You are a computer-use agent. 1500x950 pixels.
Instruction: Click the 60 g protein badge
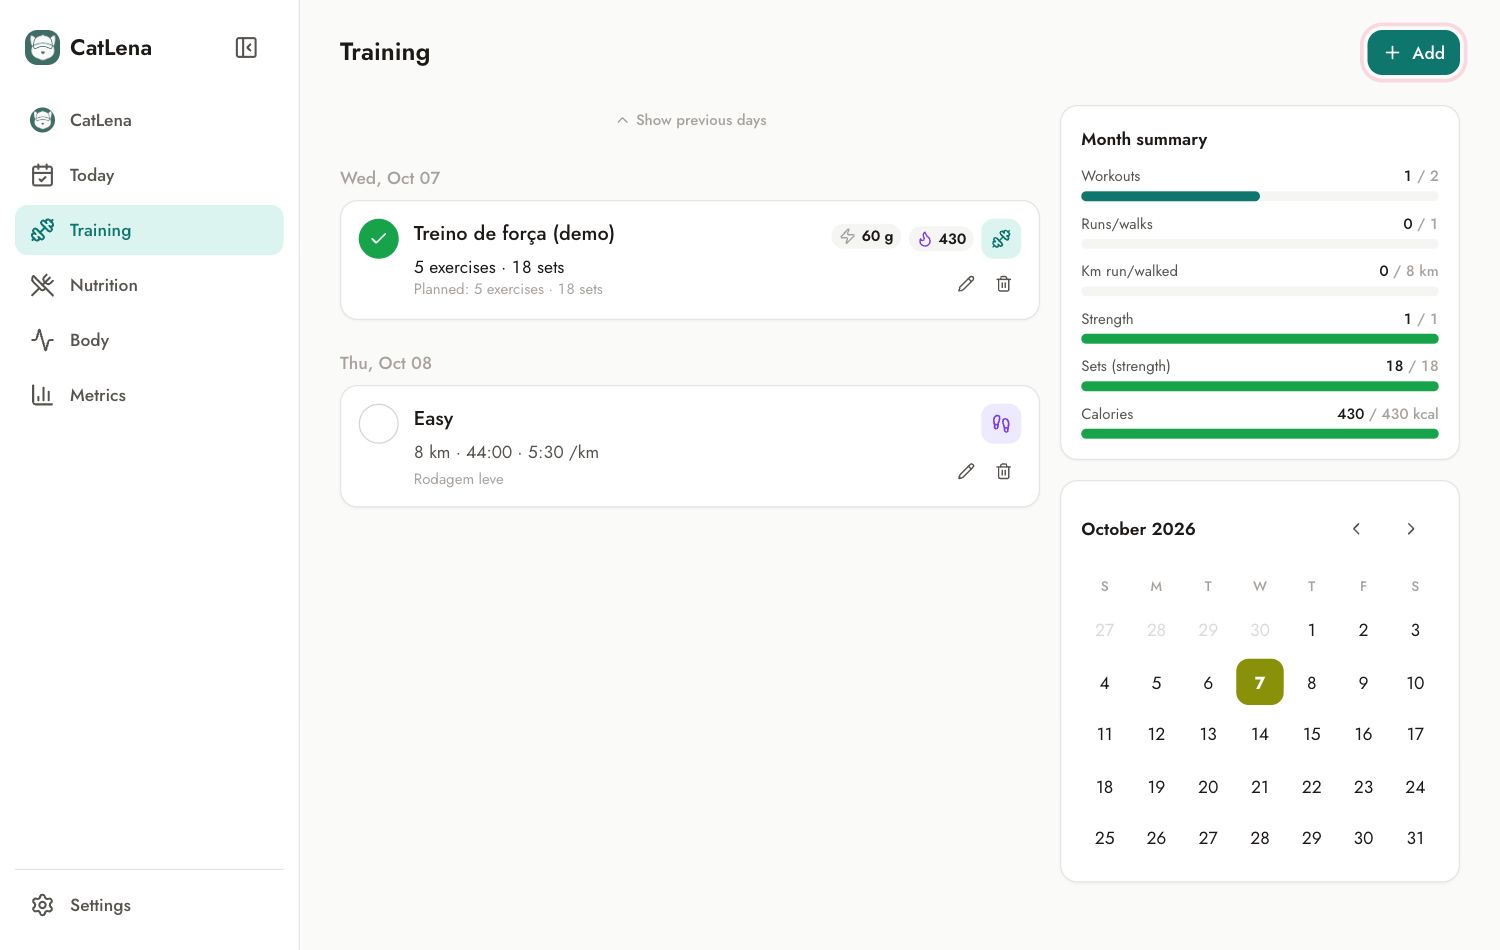click(866, 237)
